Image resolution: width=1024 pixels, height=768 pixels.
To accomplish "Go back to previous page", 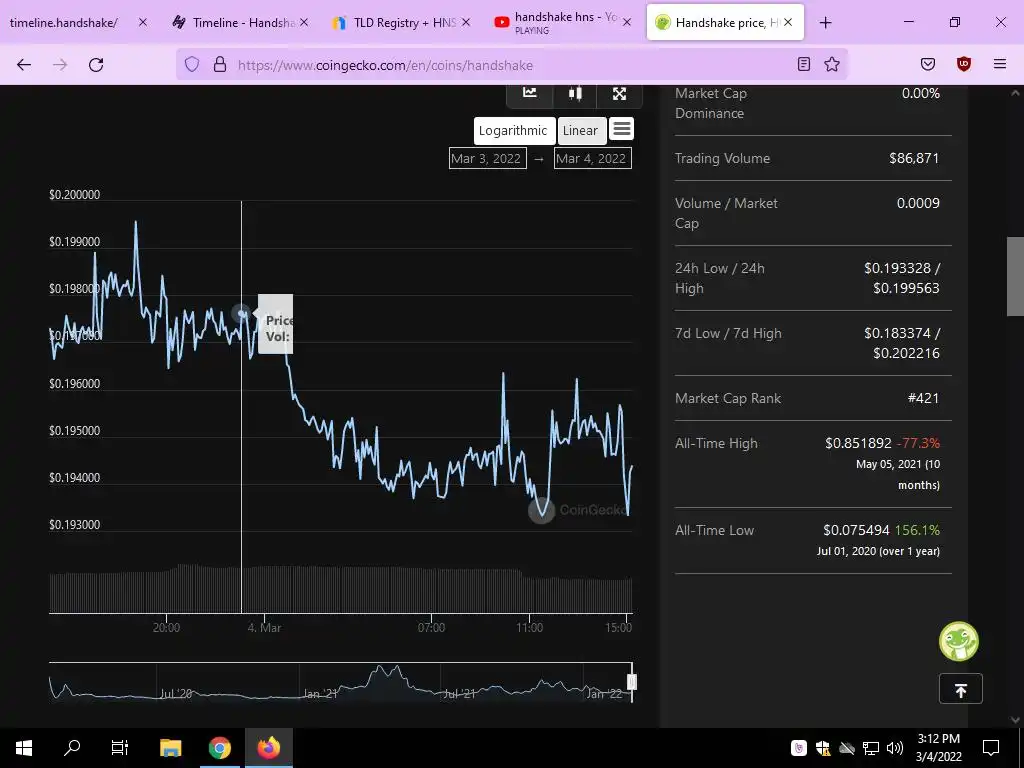I will pos(24,65).
